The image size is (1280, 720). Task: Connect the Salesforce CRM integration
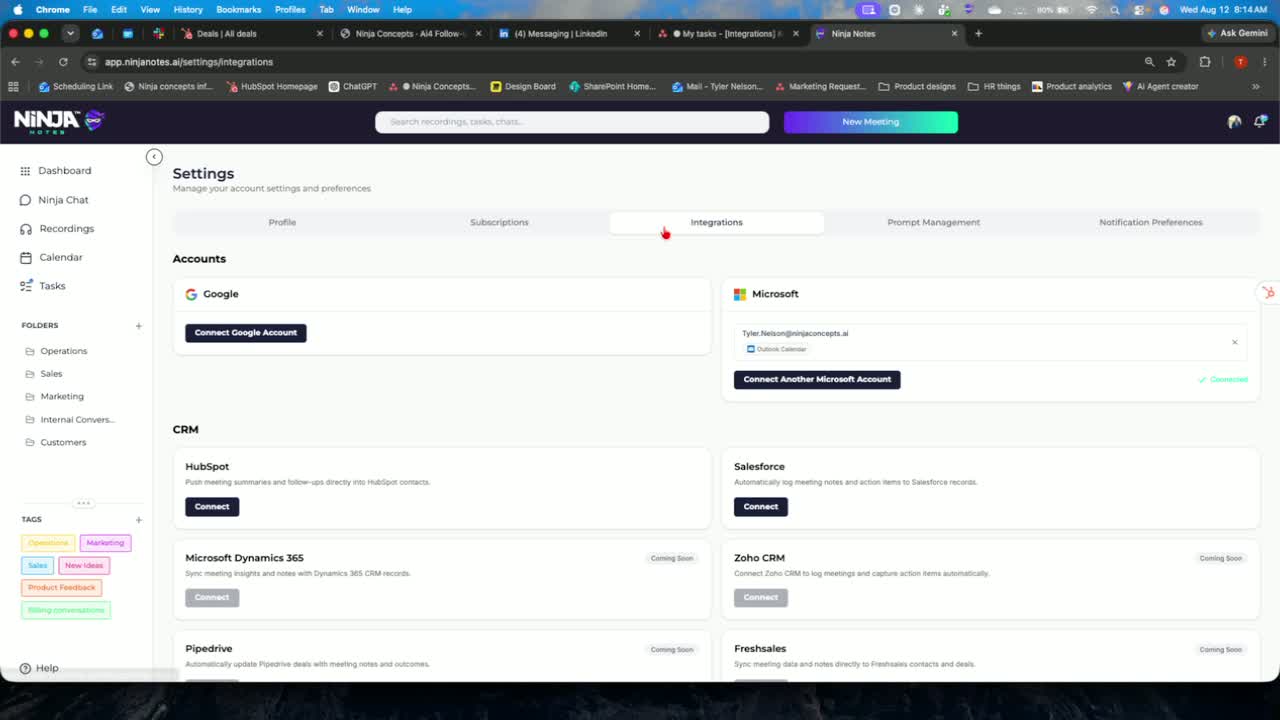tap(761, 507)
